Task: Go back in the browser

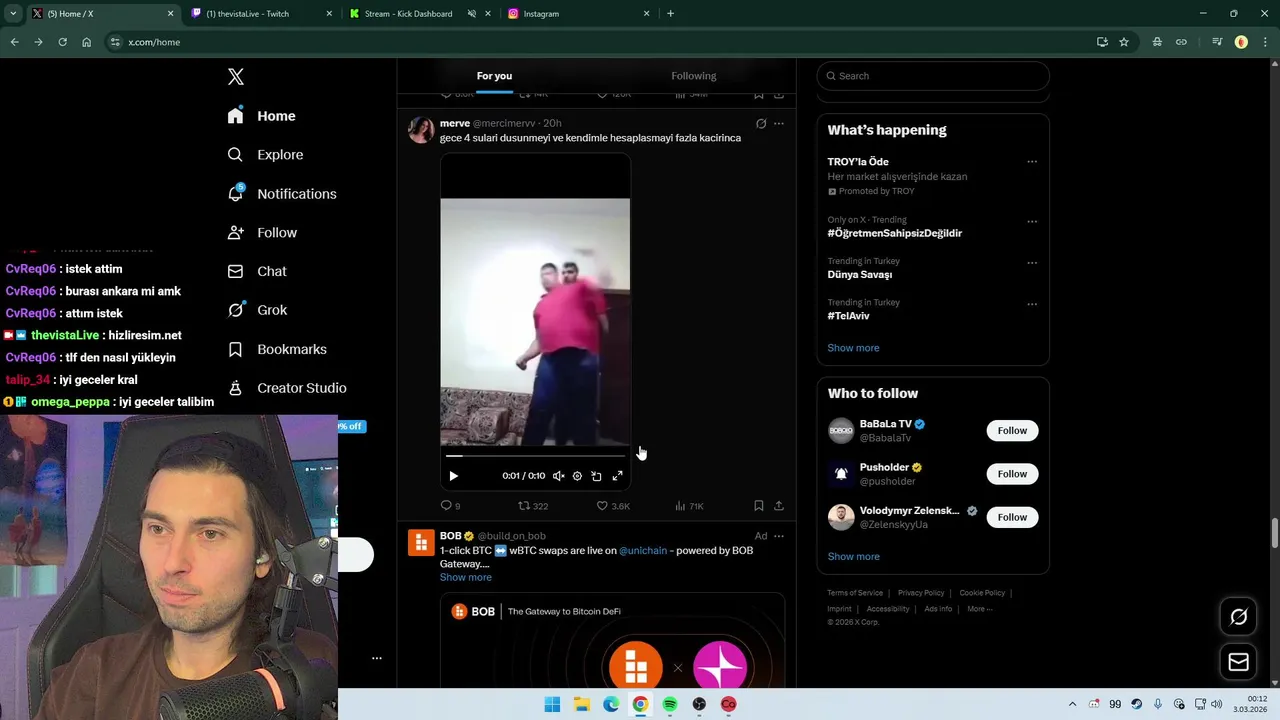Action: click(x=14, y=42)
